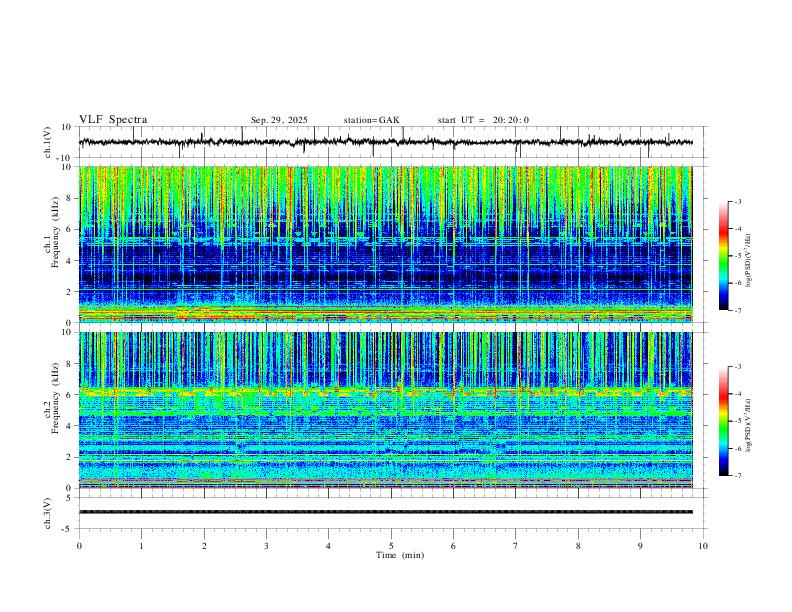The height and width of the screenshot is (612, 792).
Task: Click the time axis tick label "9"
Action: (640, 546)
